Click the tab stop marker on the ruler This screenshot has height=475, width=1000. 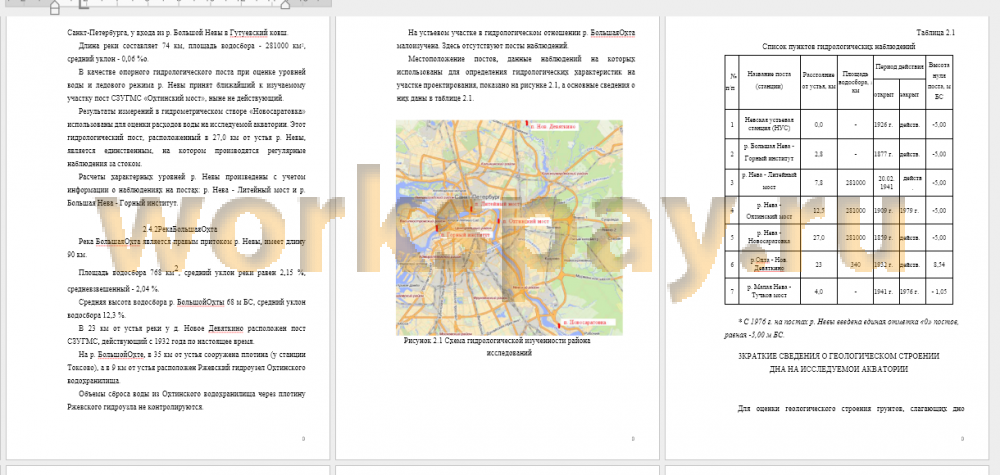click(83, 4)
